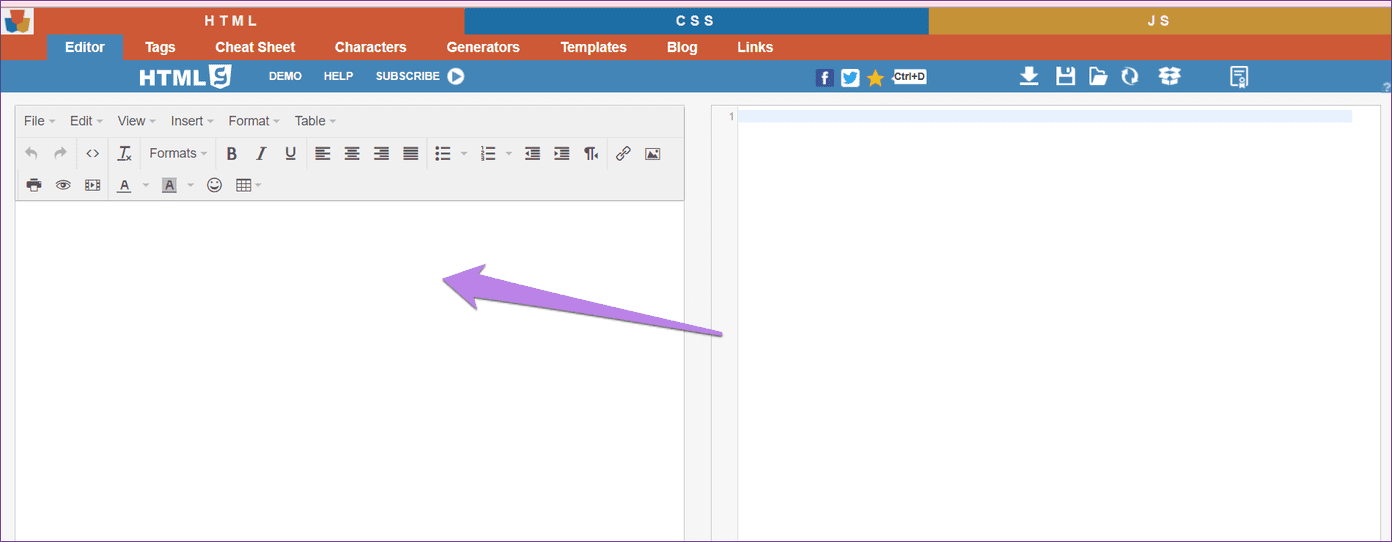The height and width of the screenshot is (542, 1392).
Task: Click the DEMO link
Action: pyautogui.click(x=285, y=76)
